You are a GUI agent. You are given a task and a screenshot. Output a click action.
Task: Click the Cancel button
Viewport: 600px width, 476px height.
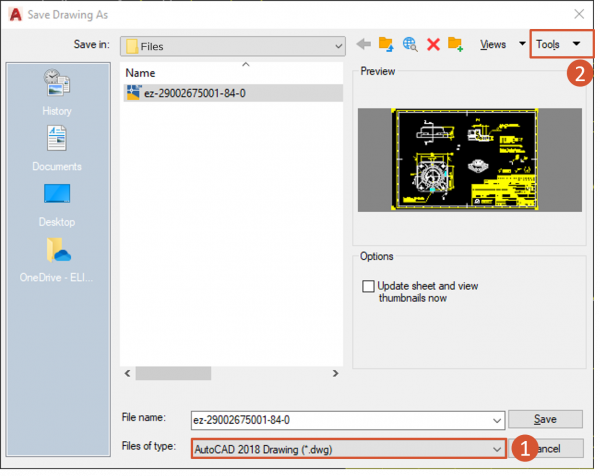pos(548,448)
